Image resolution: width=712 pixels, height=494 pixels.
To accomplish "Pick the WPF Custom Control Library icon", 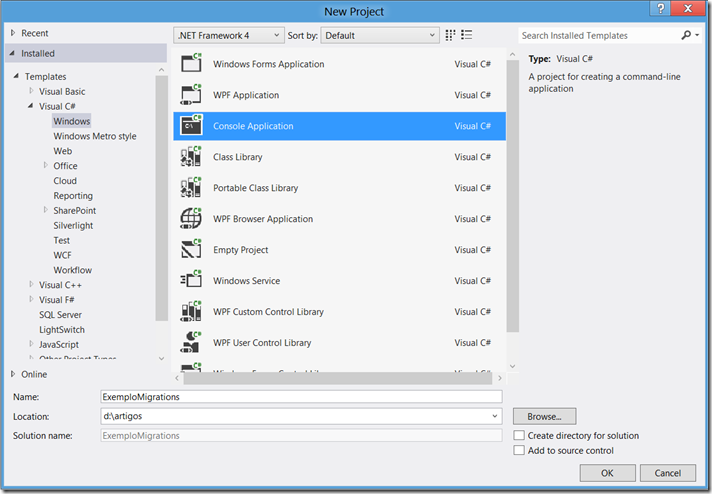I will click(x=191, y=311).
